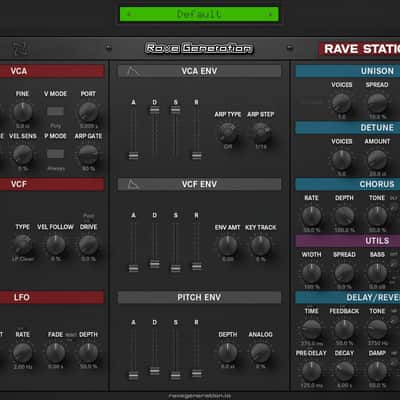Click the PITCH ENV attack (A) slider
This screenshot has width=400, height=400.
pos(133,375)
